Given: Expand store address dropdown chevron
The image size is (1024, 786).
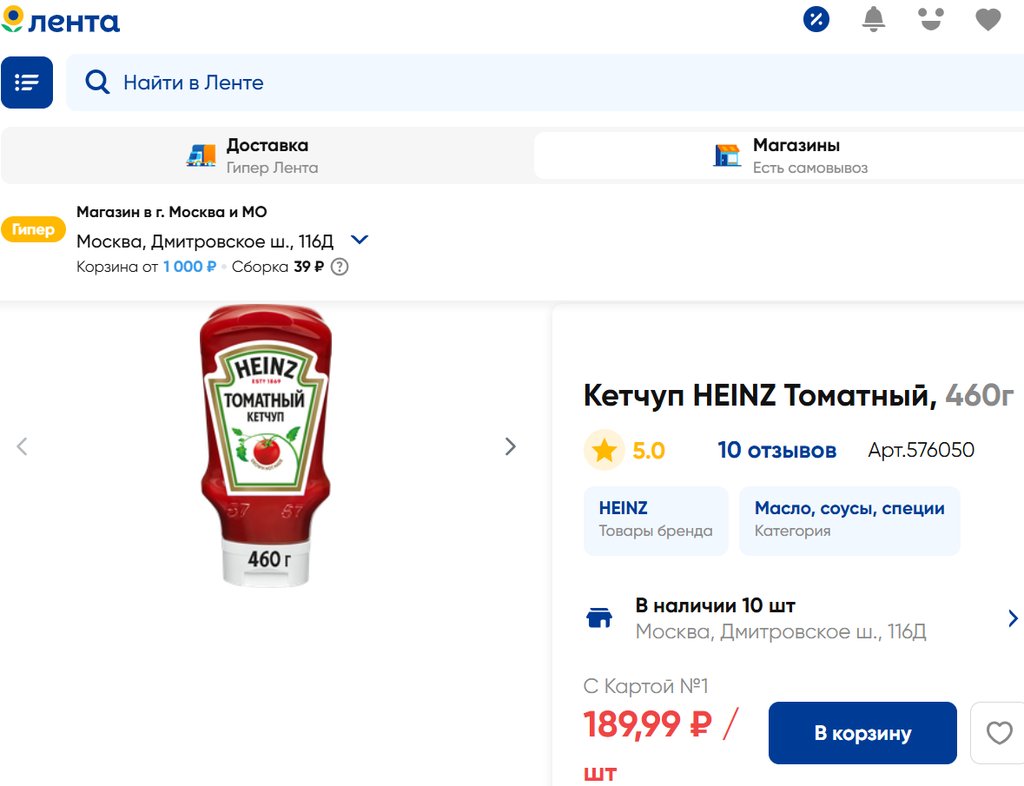Looking at the screenshot, I should pyautogui.click(x=359, y=240).
